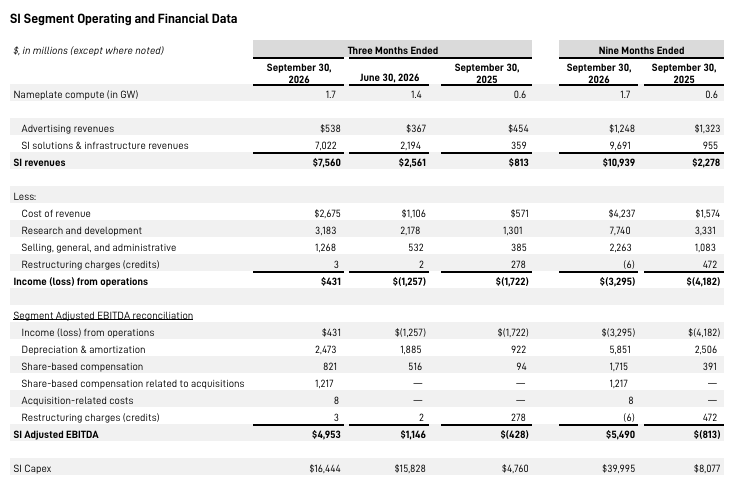Screen dimensions: 744x485
Task: Click the Advertising revenues row label
Action: tap(68, 129)
